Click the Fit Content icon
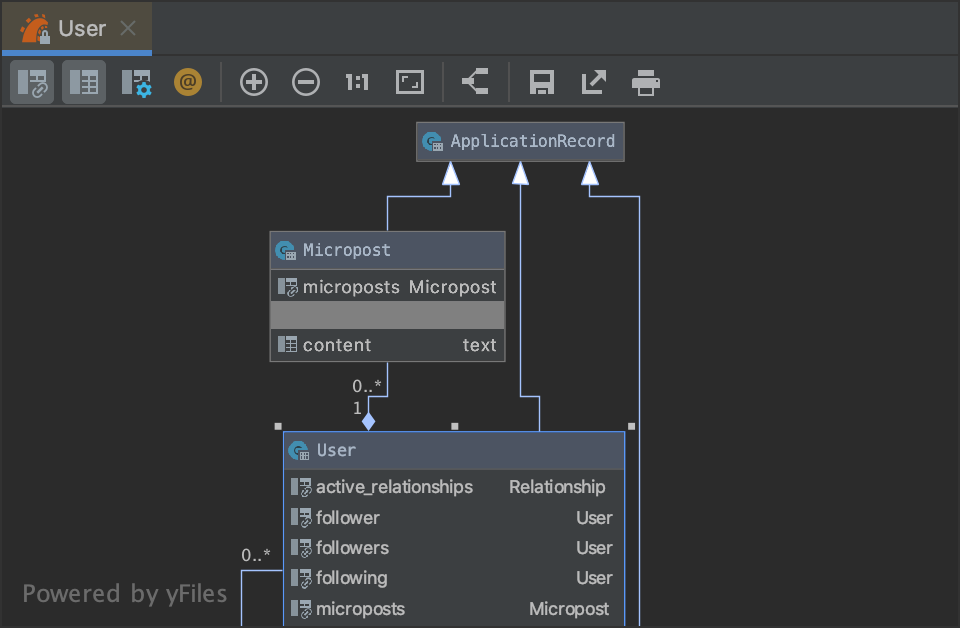Image resolution: width=960 pixels, height=628 pixels. coord(409,82)
